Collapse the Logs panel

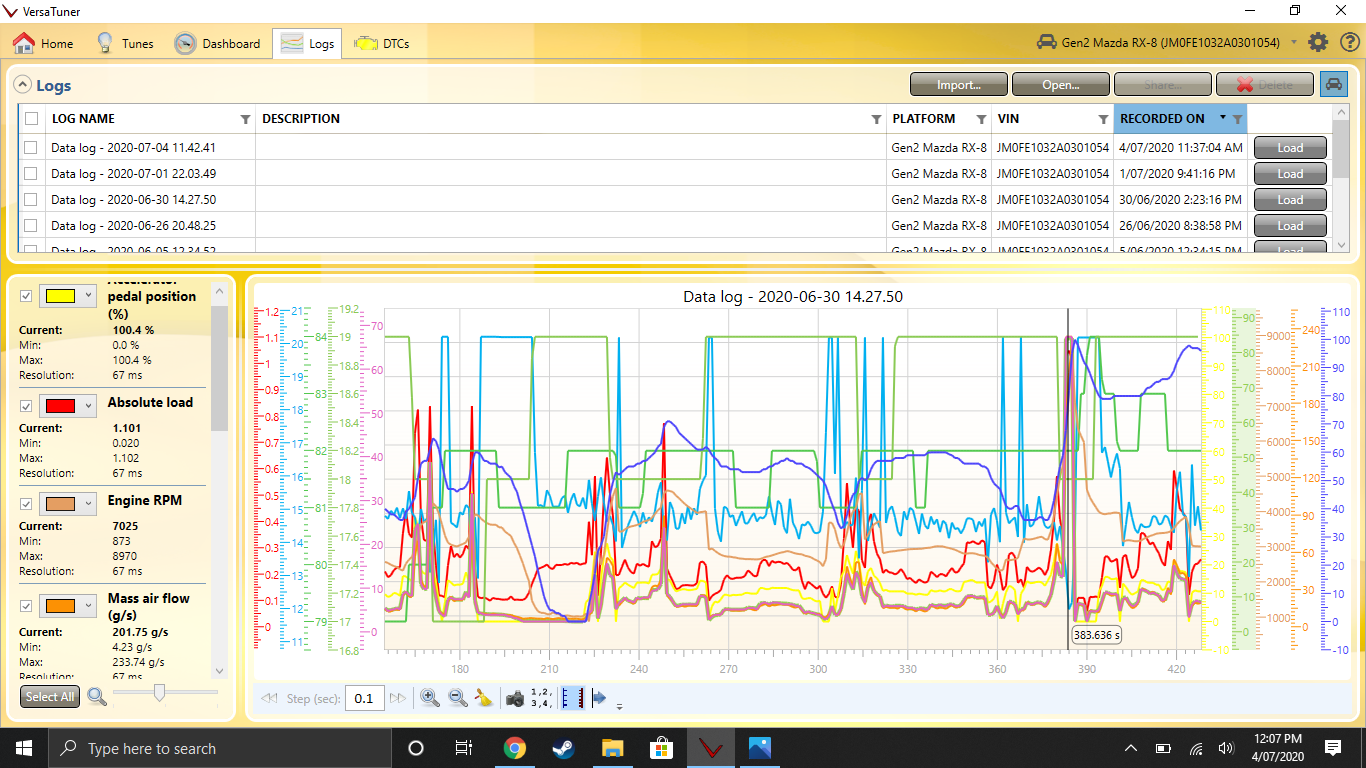point(22,86)
